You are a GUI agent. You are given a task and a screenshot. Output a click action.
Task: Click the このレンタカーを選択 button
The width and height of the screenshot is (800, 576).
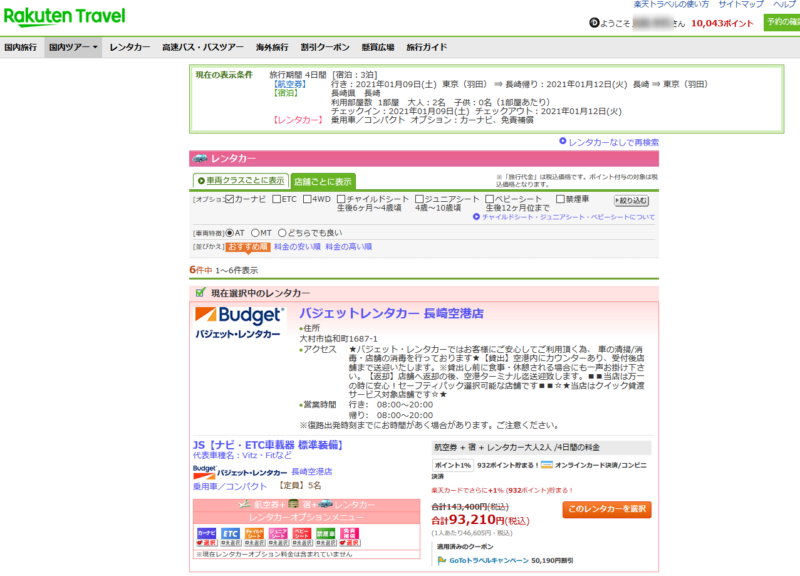pos(607,509)
